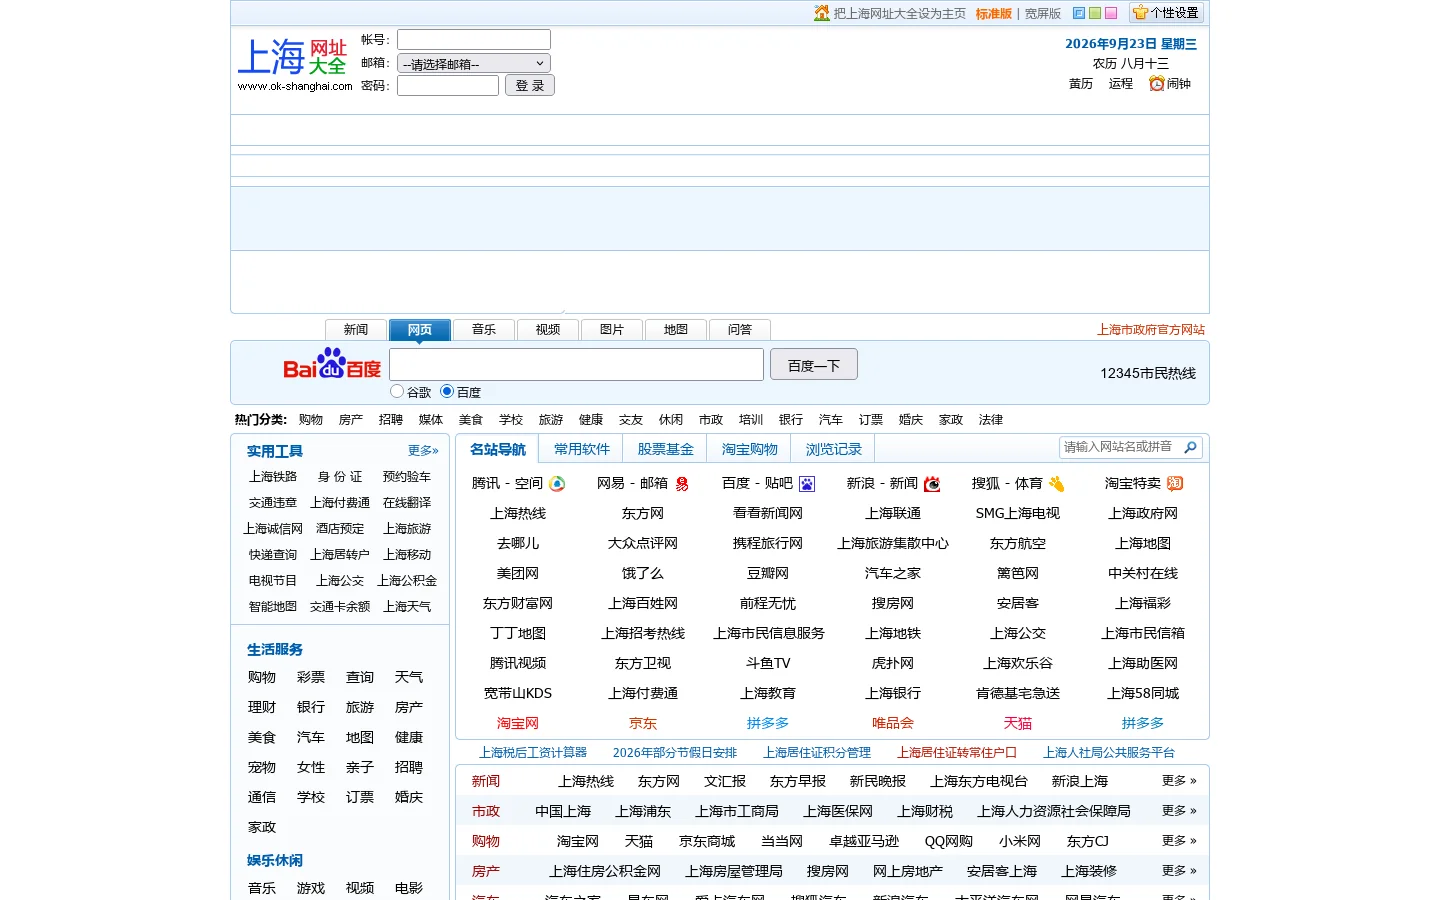Choose the blue theme color swatch
This screenshot has height=900, width=1440.
1079,13
